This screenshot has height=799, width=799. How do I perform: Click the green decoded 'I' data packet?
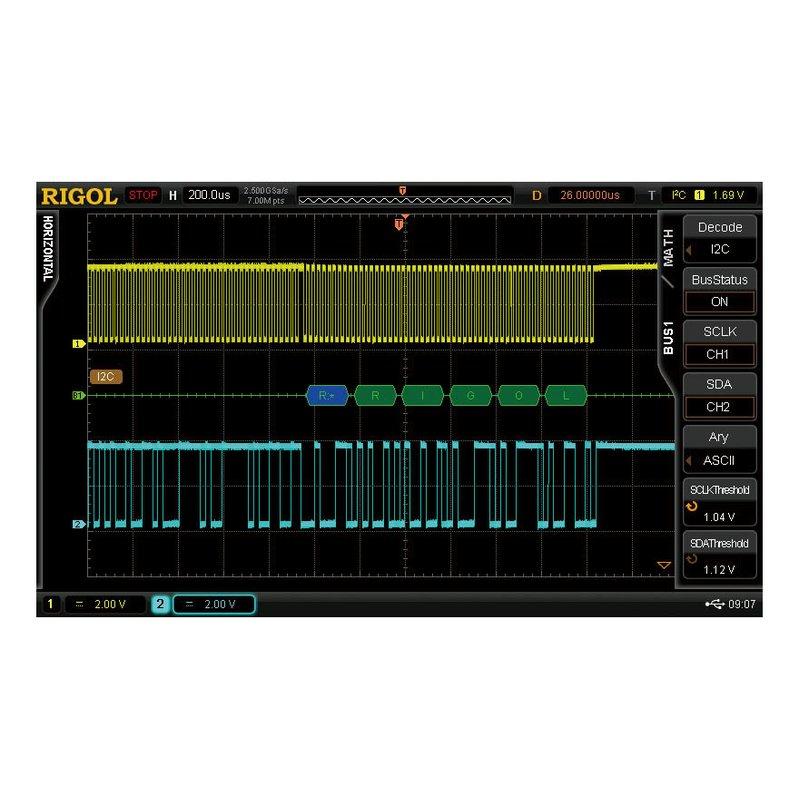click(422, 395)
